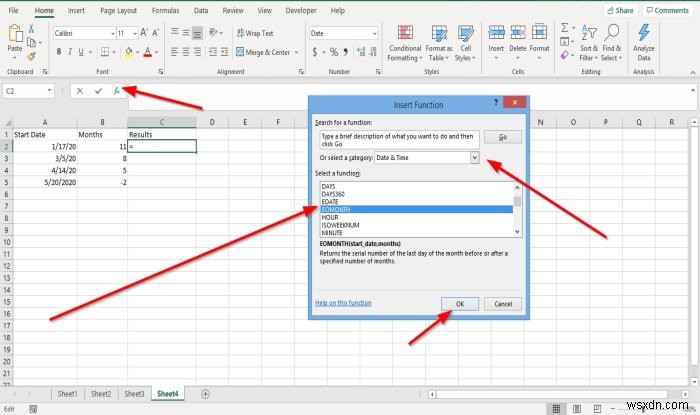Click the Borders icon
The height and width of the screenshot is (415, 700).
[105, 52]
